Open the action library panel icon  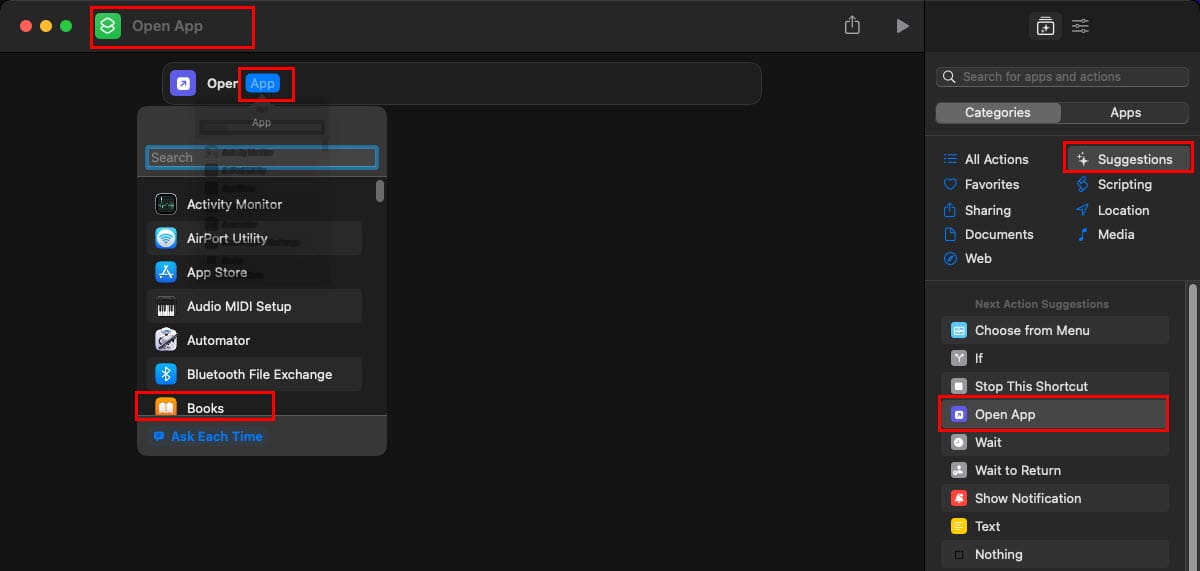(x=1045, y=26)
